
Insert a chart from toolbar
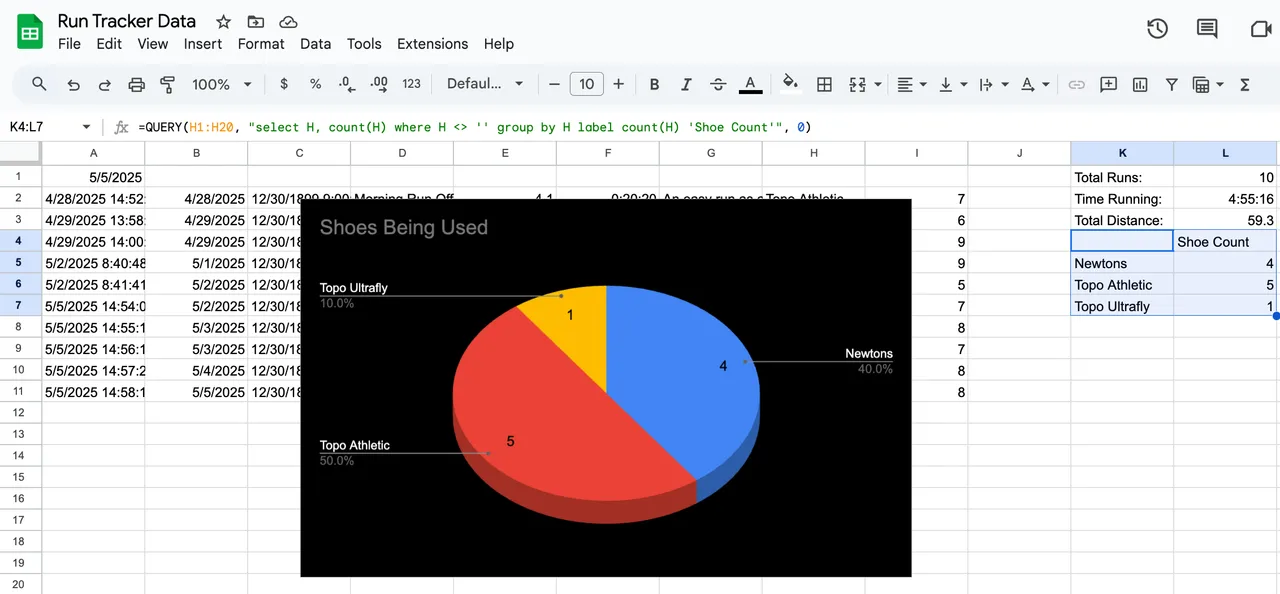[1140, 84]
